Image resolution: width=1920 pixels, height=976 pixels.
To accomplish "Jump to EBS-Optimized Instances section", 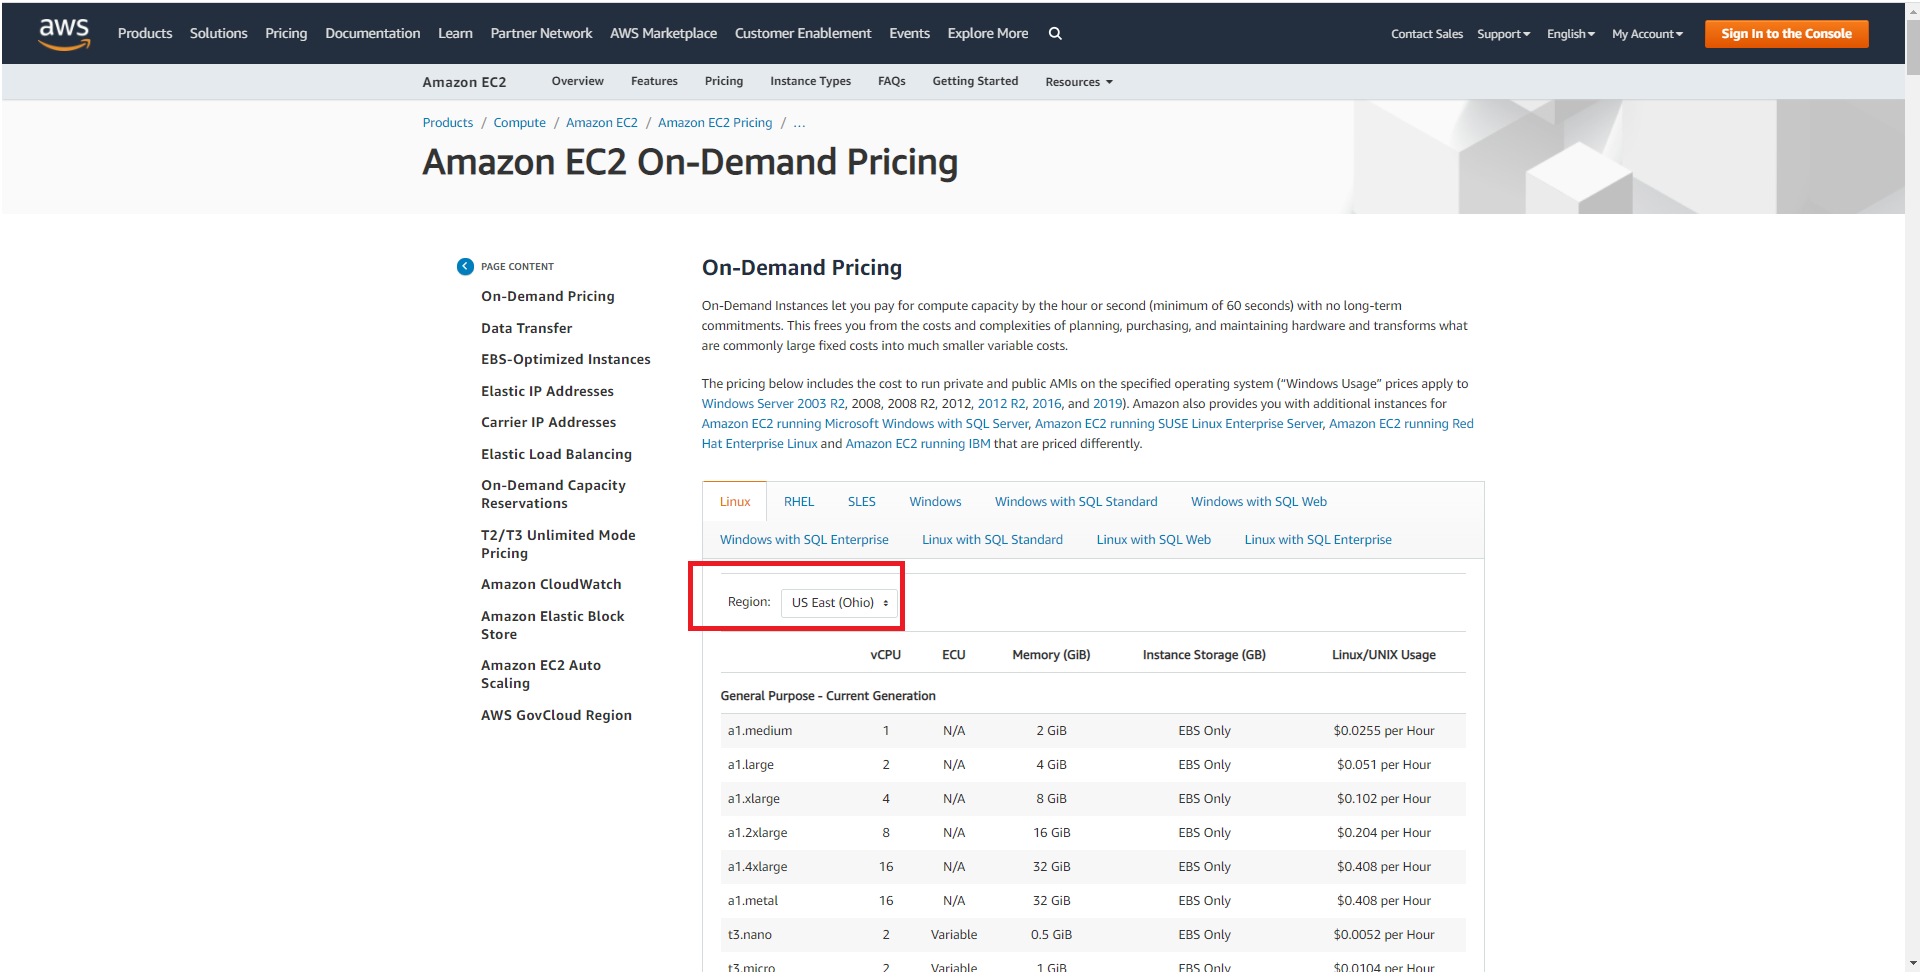I will click(x=565, y=359).
